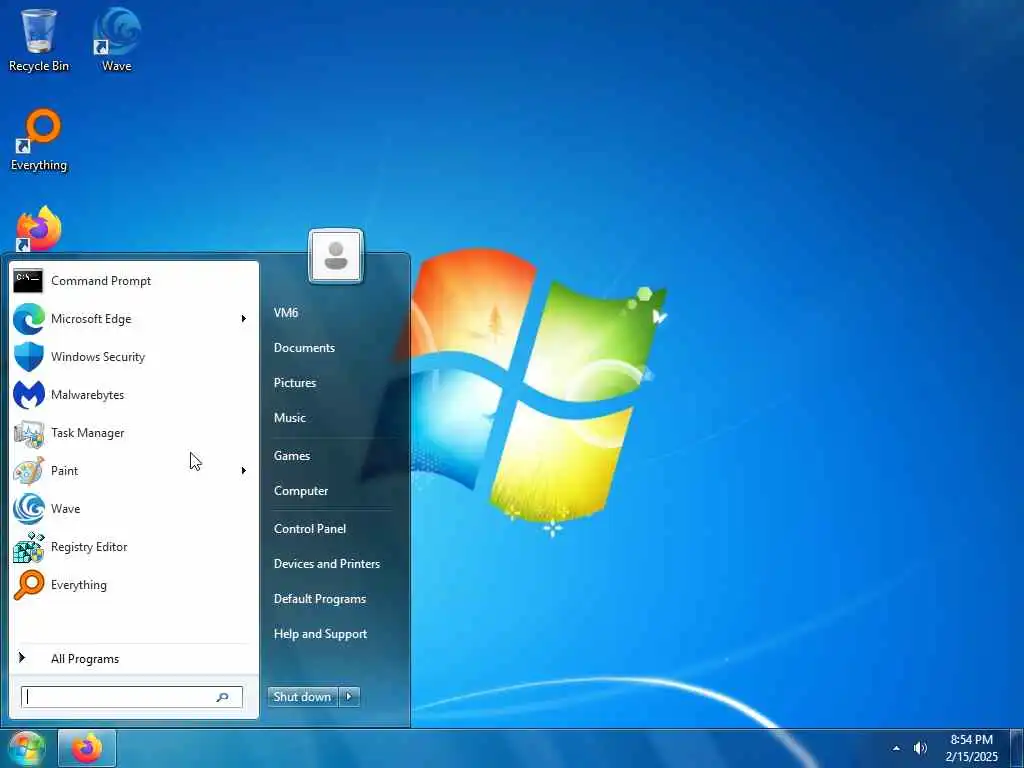Open Devices and Printers
This screenshot has width=1024, height=768.
pos(327,564)
